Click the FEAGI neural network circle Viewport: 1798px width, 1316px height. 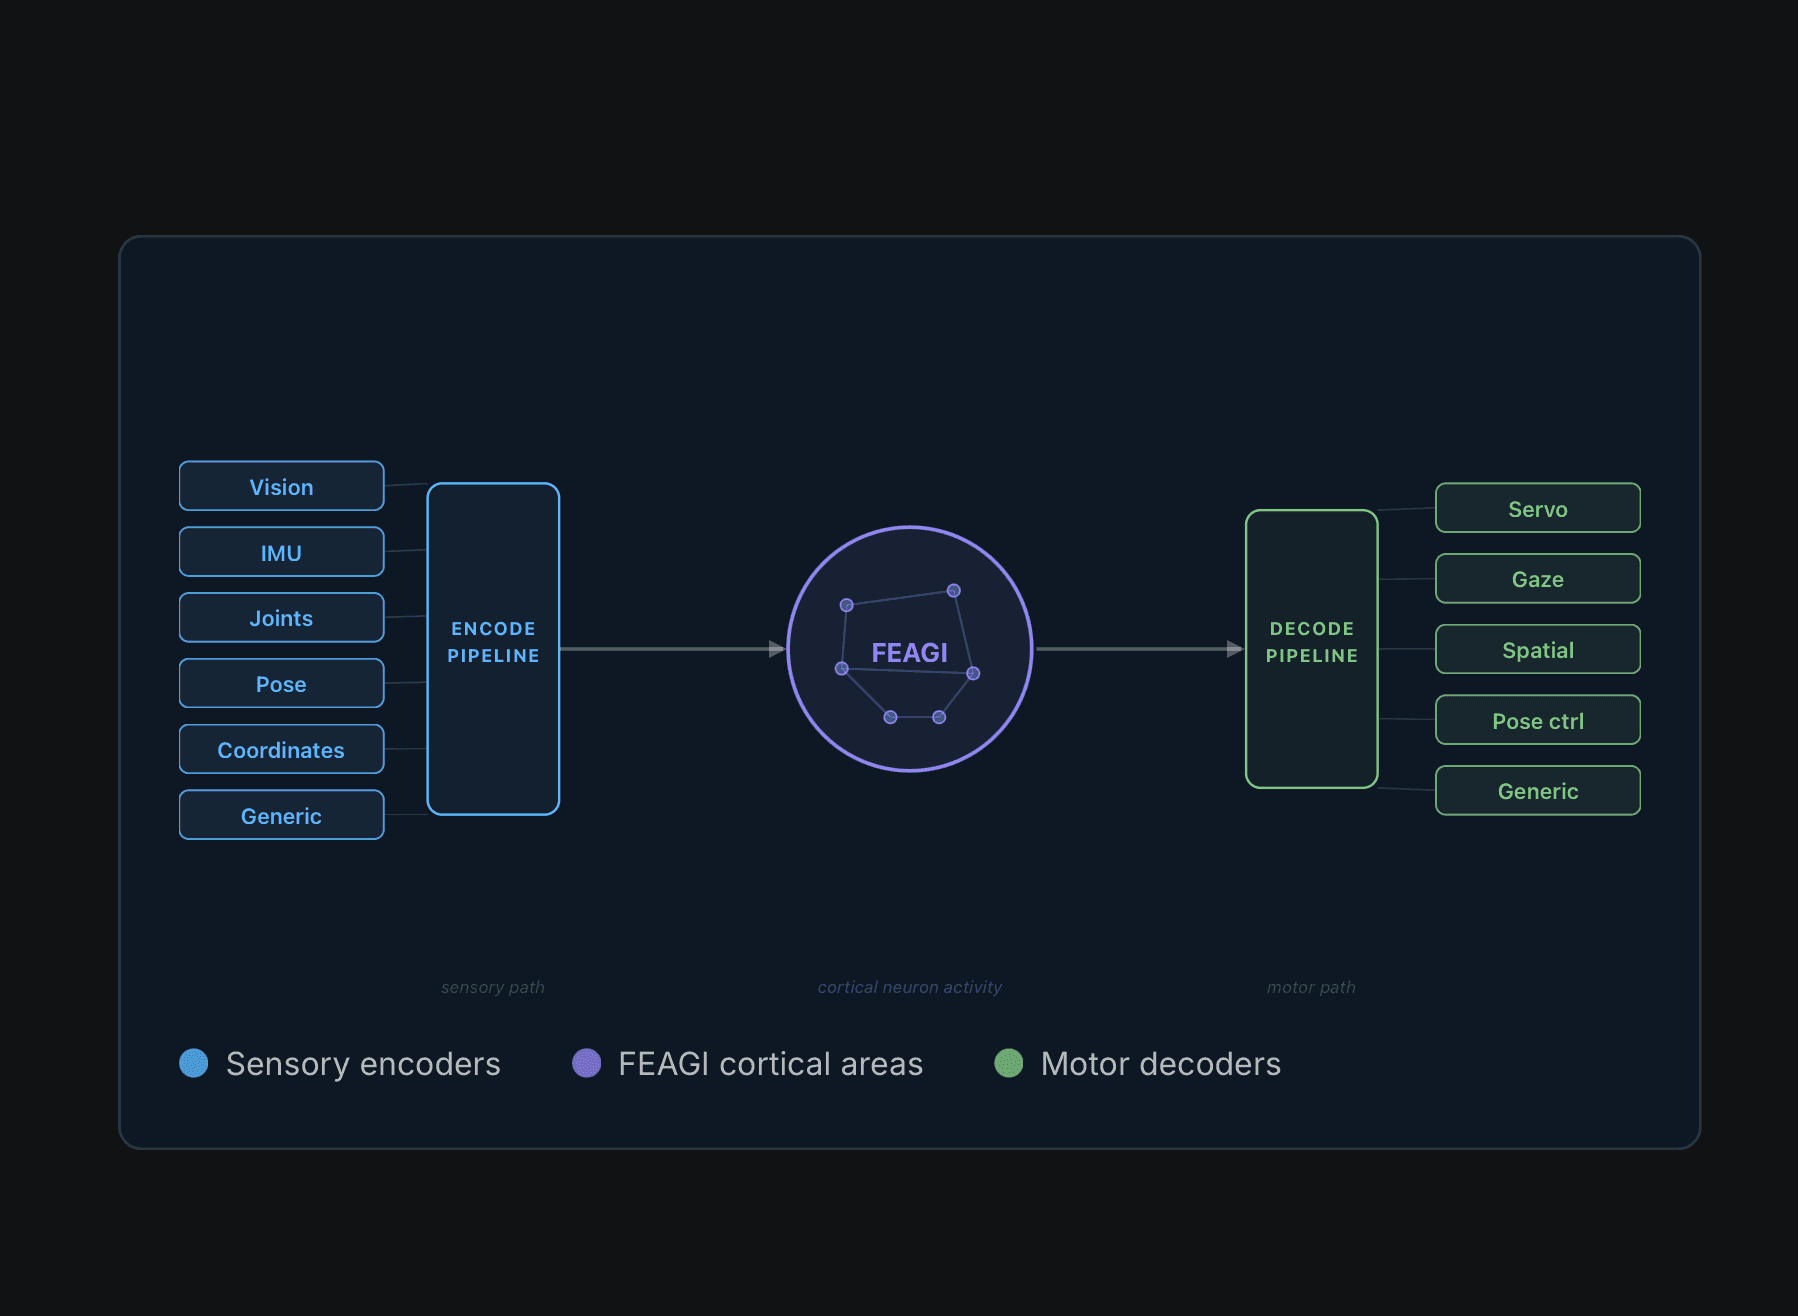pos(909,649)
